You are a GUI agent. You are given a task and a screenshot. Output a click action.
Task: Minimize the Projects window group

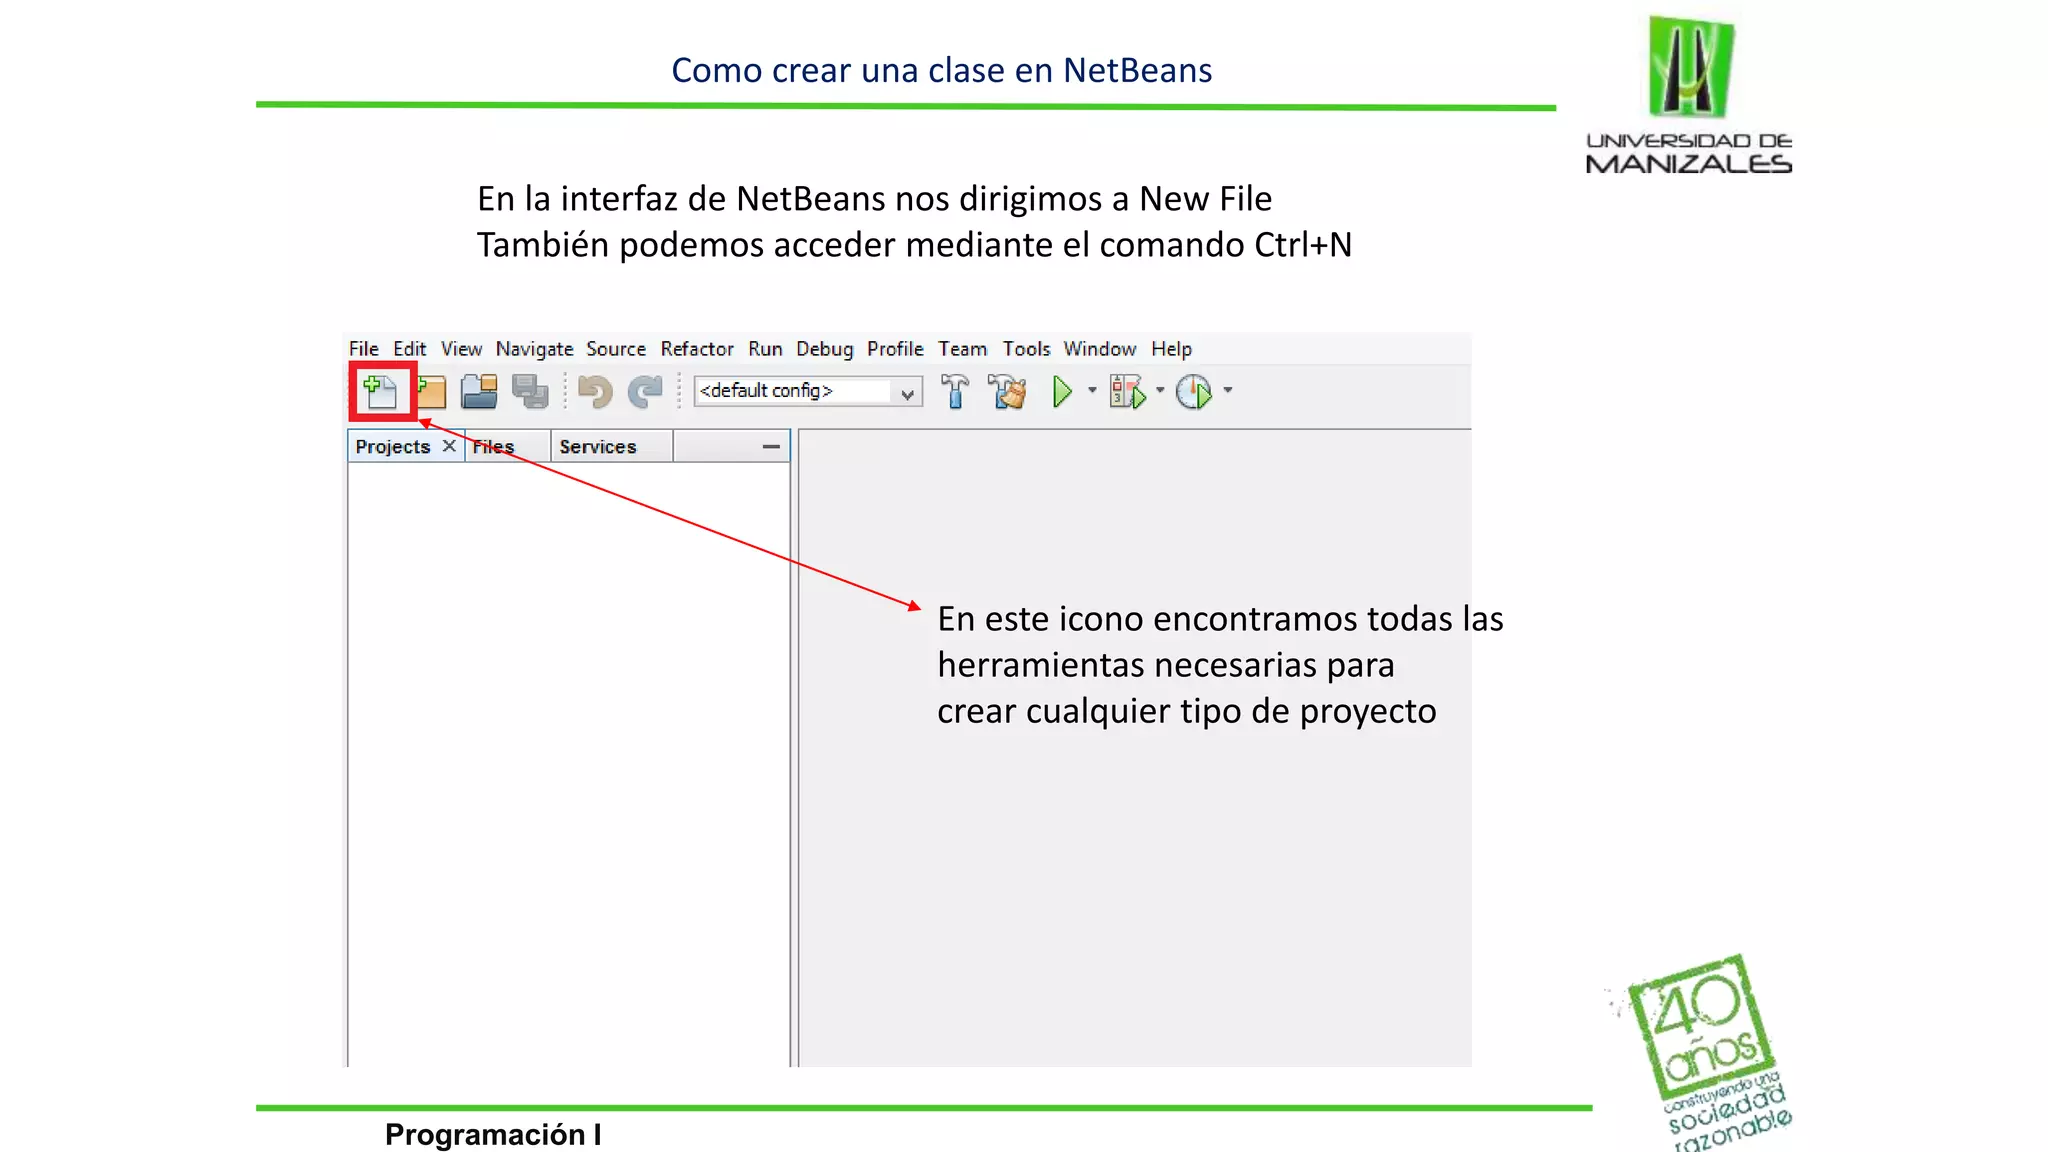click(771, 447)
